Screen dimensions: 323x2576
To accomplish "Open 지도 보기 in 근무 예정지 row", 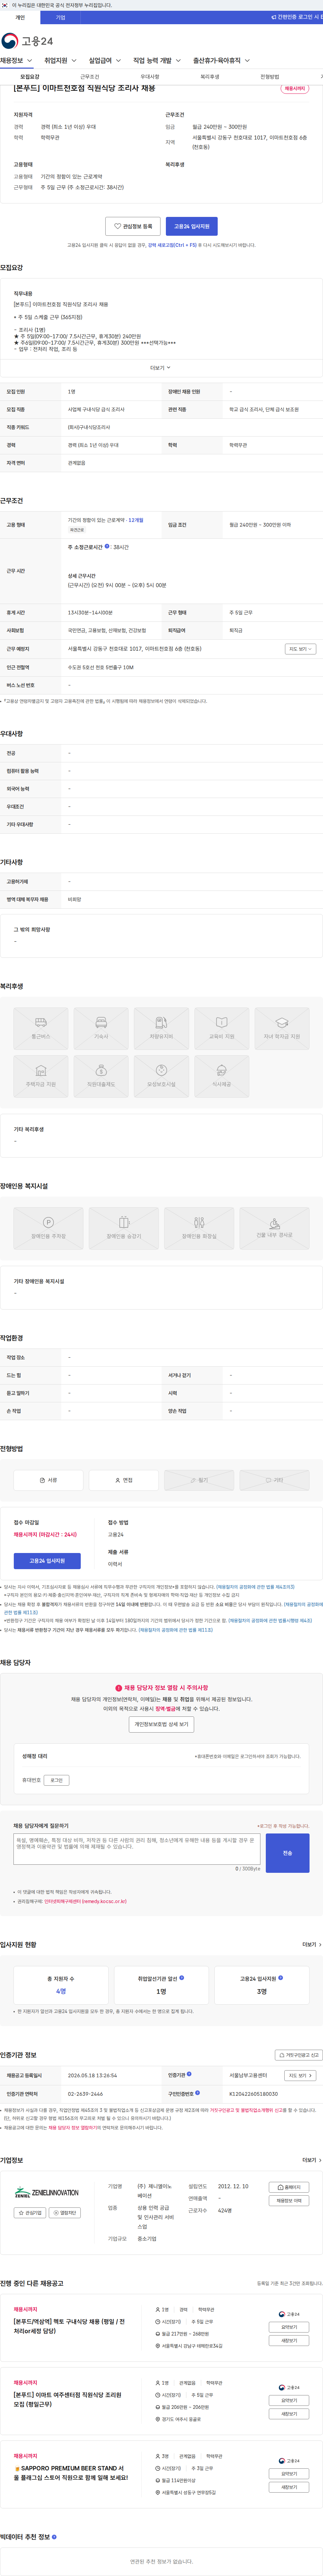I will coord(300,649).
